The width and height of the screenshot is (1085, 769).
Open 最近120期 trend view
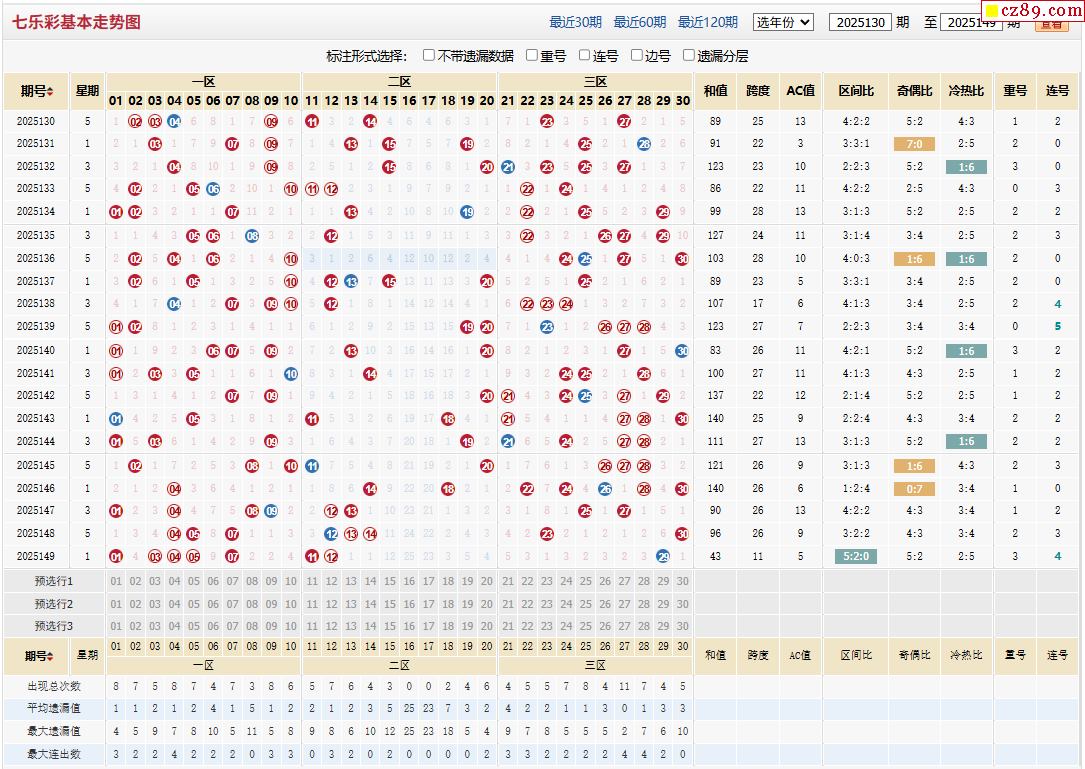(x=707, y=22)
